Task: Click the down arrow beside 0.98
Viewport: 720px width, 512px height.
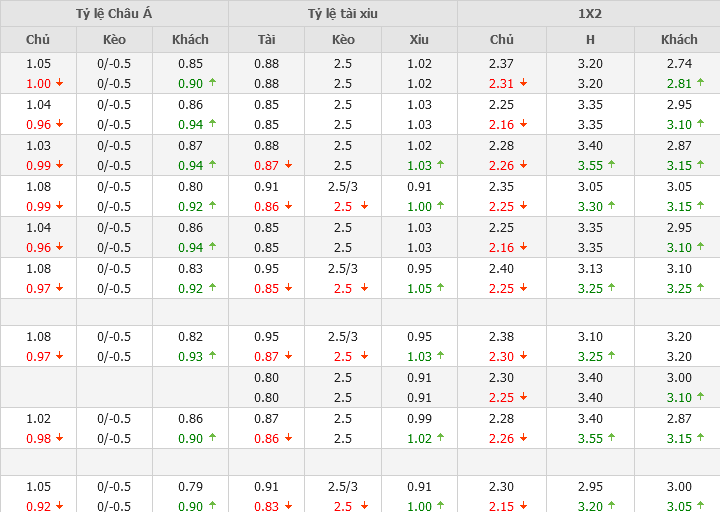Action: click(59, 439)
